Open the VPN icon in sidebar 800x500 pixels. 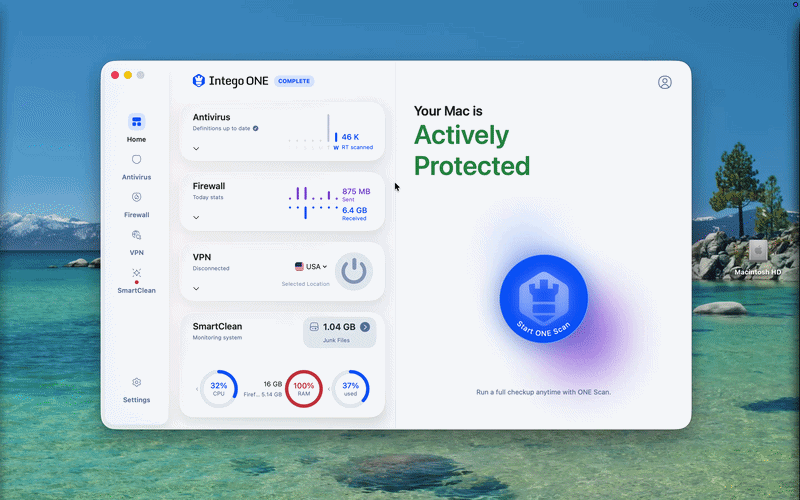[x=136, y=235]
